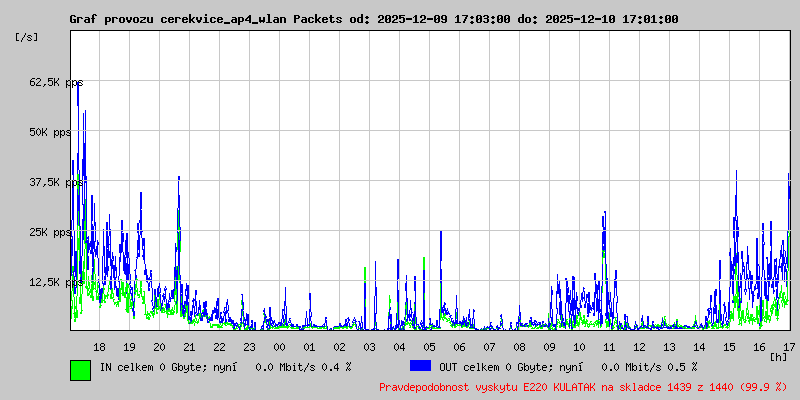Click the blue OUT legend color swatch
This screenshot has height=400, width=800.
point(420,366)
